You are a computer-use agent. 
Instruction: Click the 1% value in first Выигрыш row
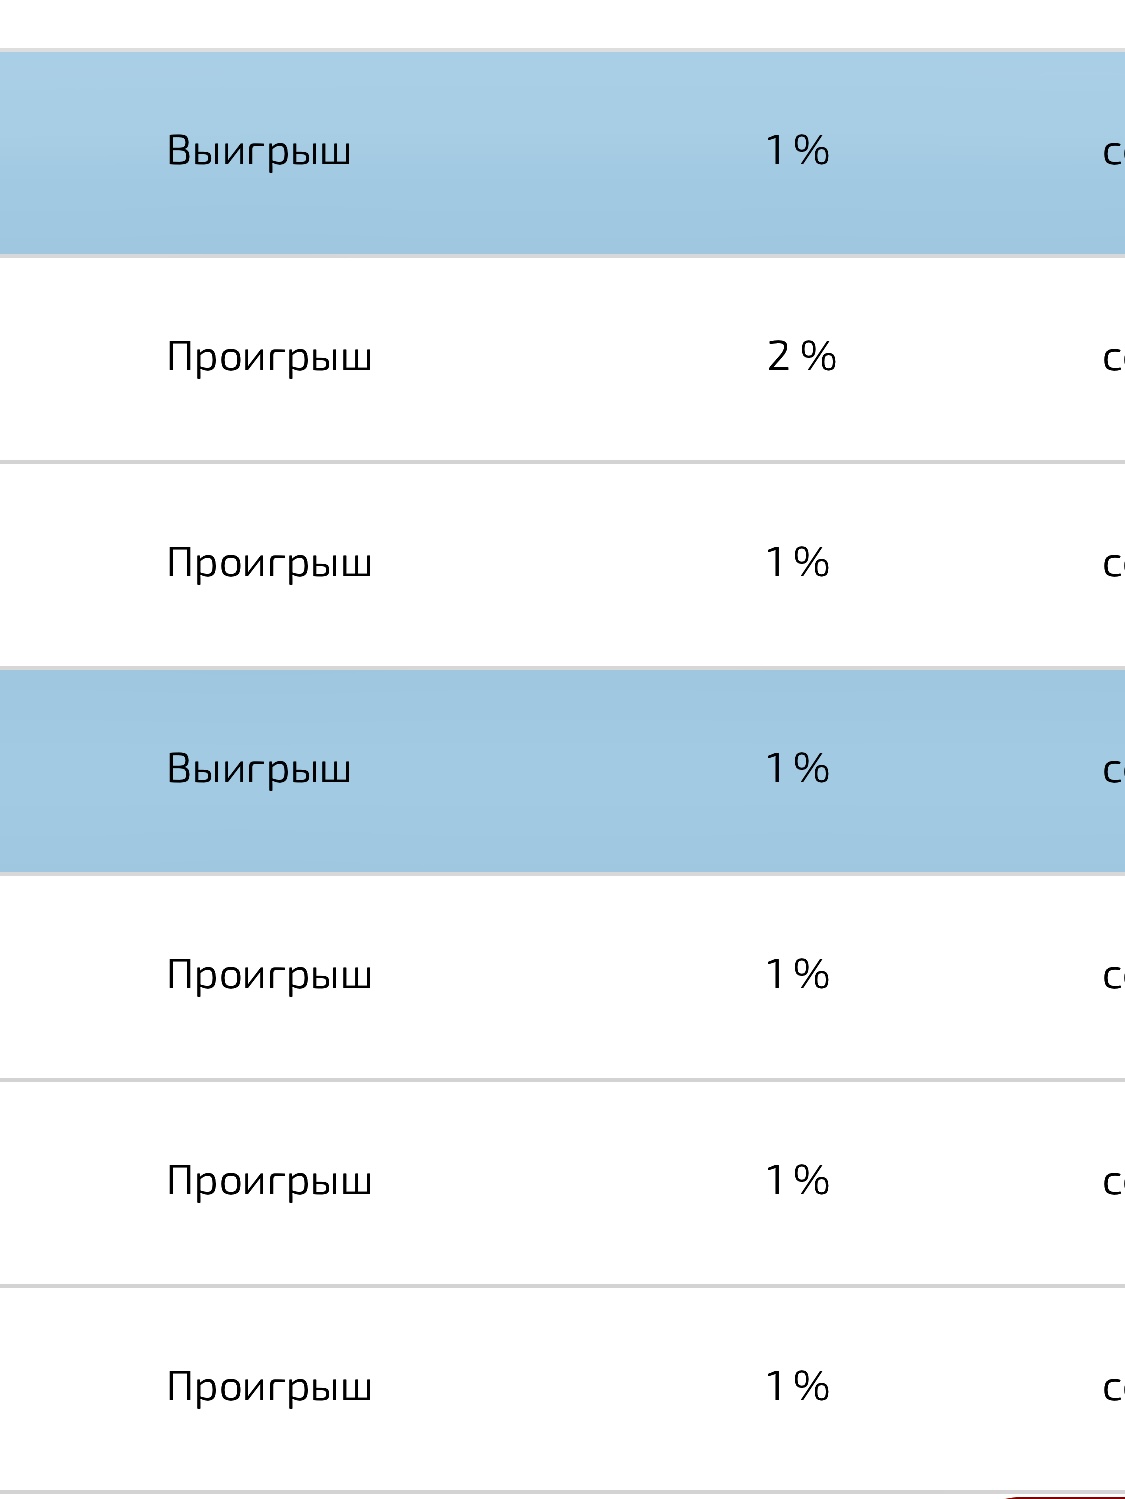[797, 150]
